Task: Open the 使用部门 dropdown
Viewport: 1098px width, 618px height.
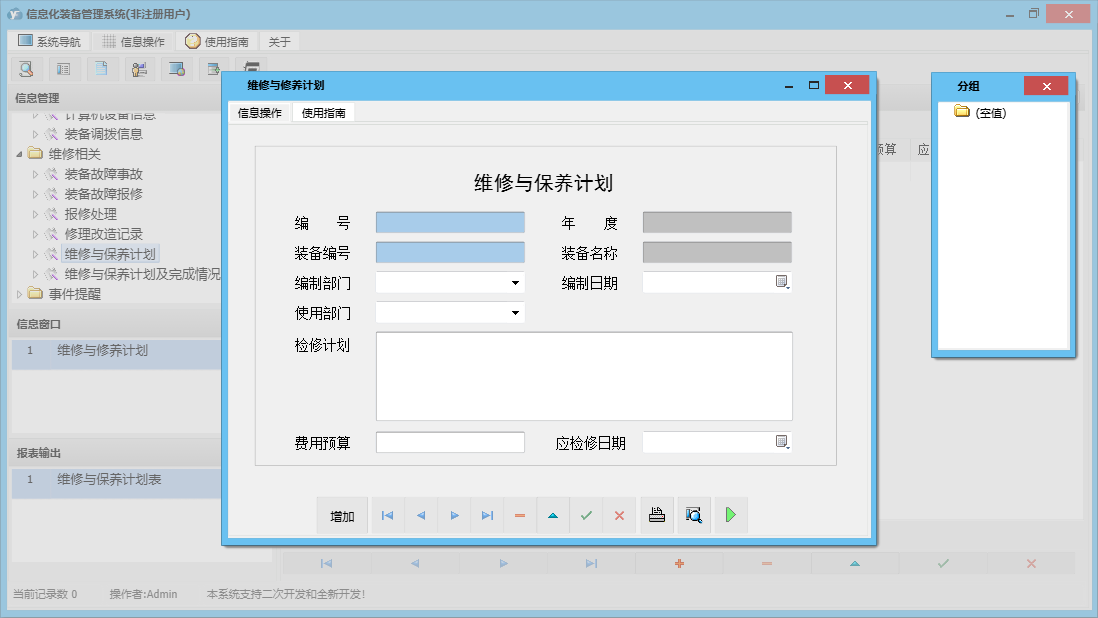Action: (517, 312)
